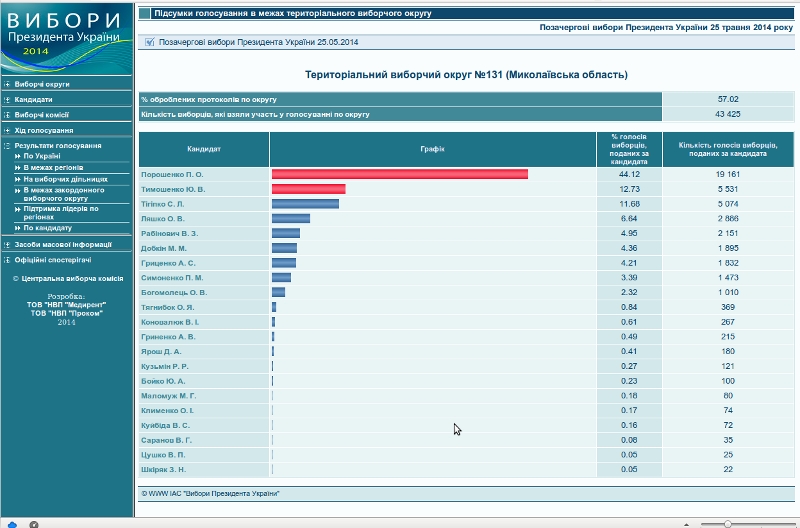
Task: Select candidate Гриценко А. С.
Action: (x=168, y=263)
